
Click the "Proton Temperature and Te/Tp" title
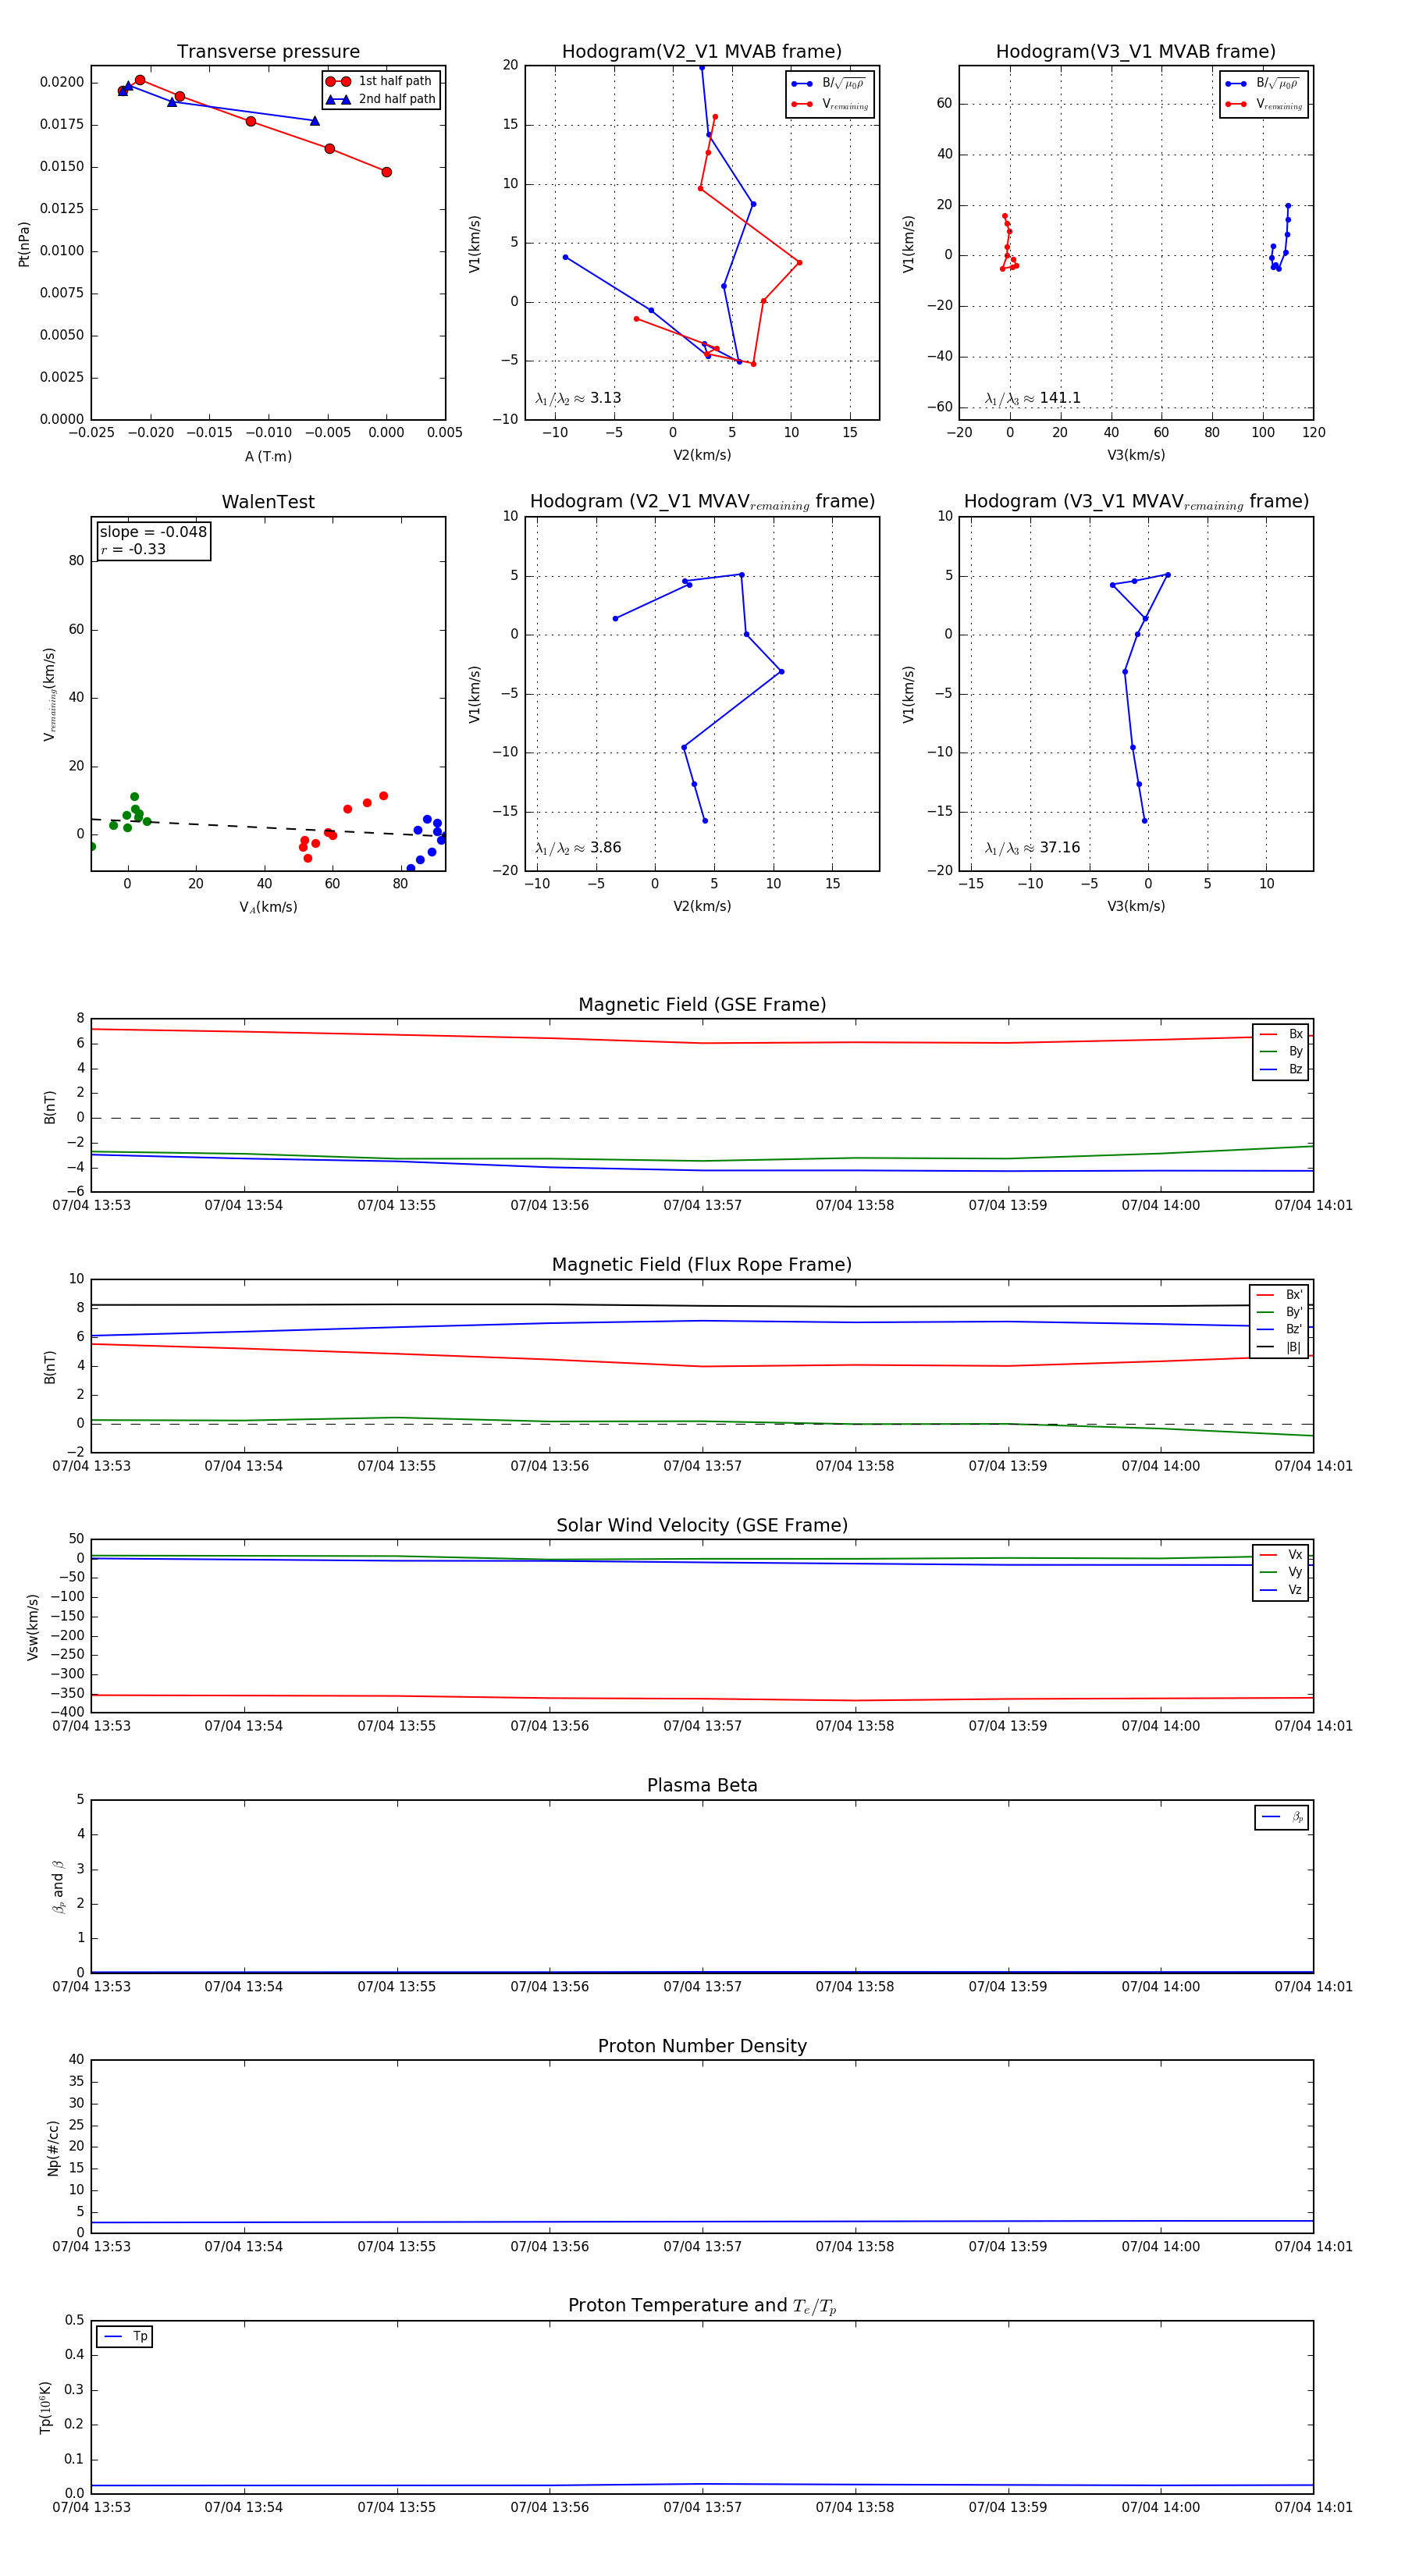702,2306
